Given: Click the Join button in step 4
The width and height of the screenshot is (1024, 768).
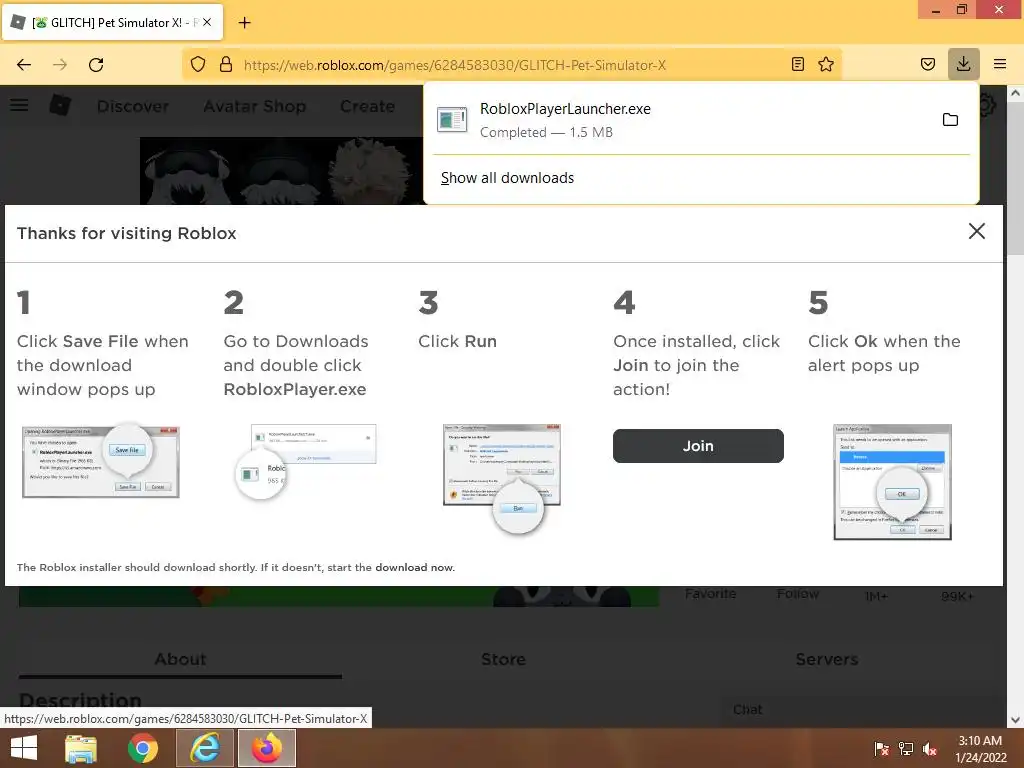Looking at the screenshot, I should (x=698, y=446).
